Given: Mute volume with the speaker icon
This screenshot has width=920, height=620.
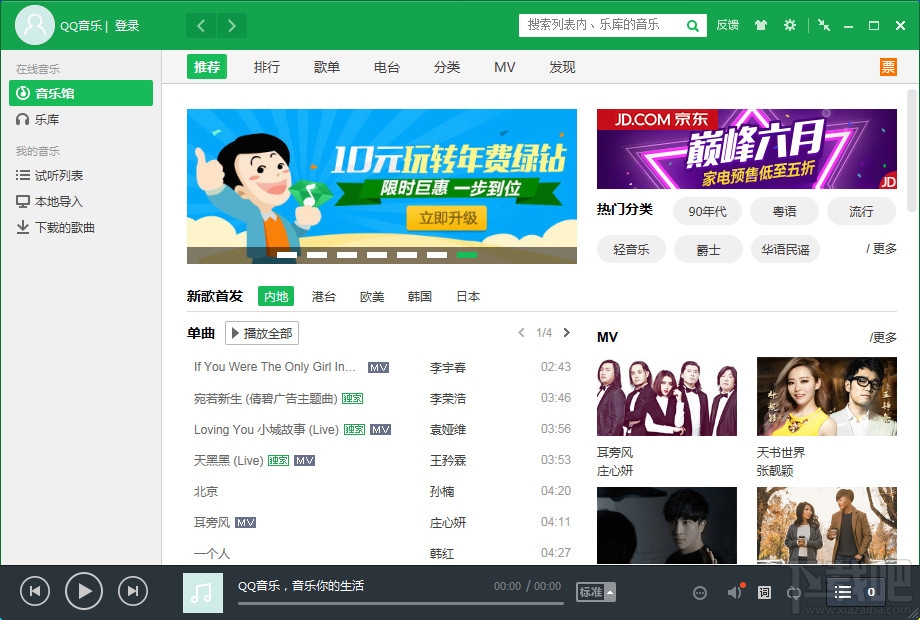Looking at the screenshot, I should tap(735, 592).
